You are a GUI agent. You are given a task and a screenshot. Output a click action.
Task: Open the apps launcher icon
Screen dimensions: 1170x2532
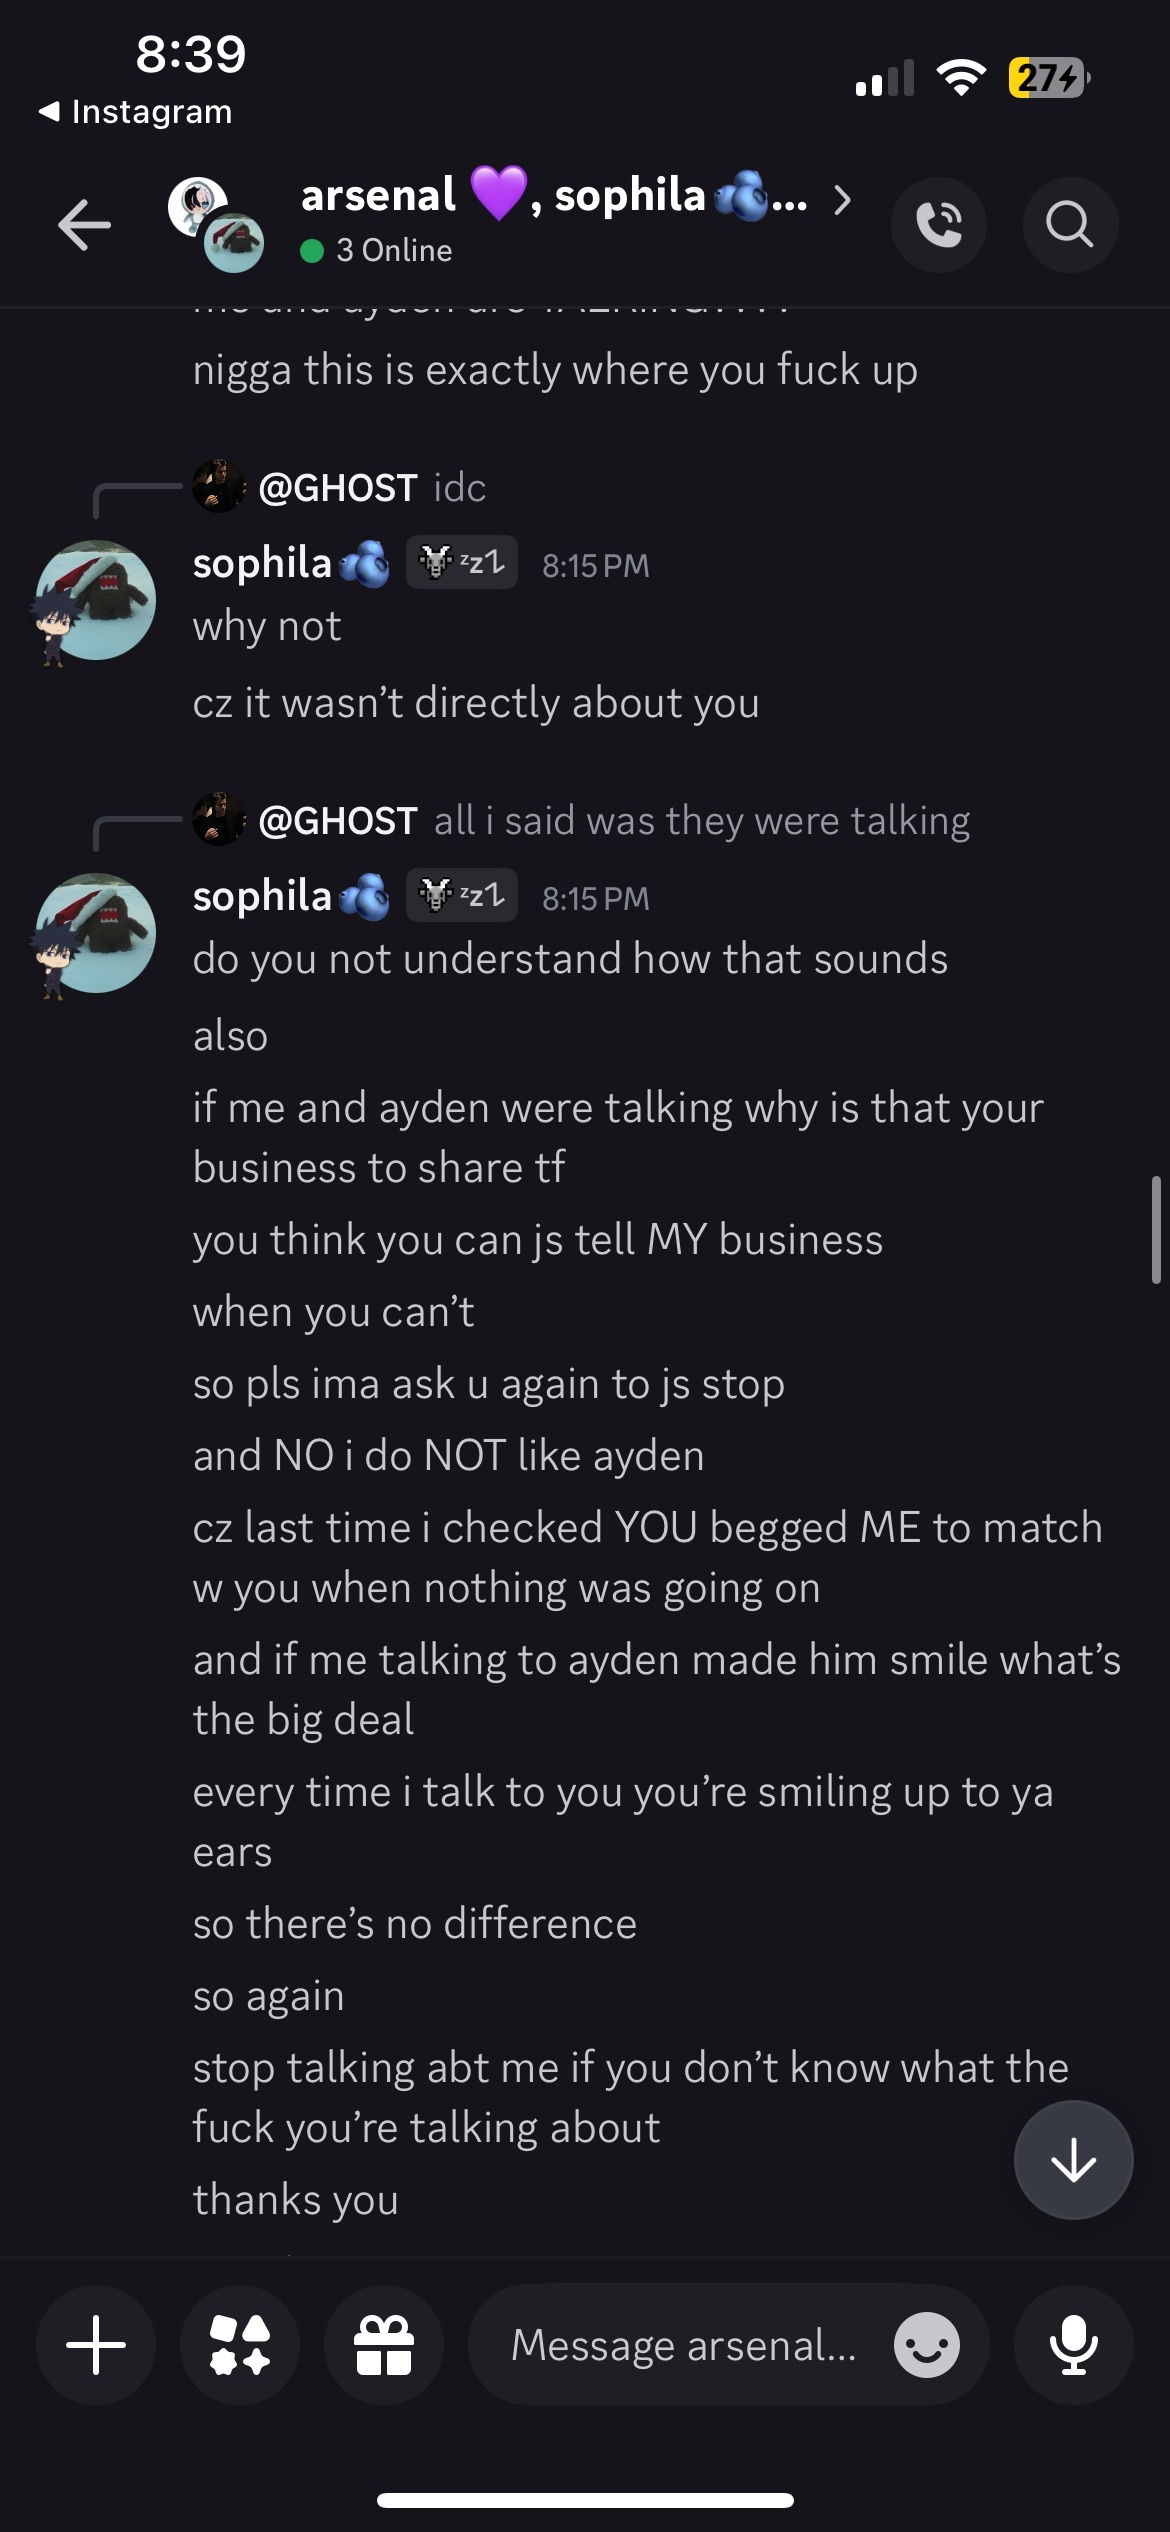(x=240, y=2344)
